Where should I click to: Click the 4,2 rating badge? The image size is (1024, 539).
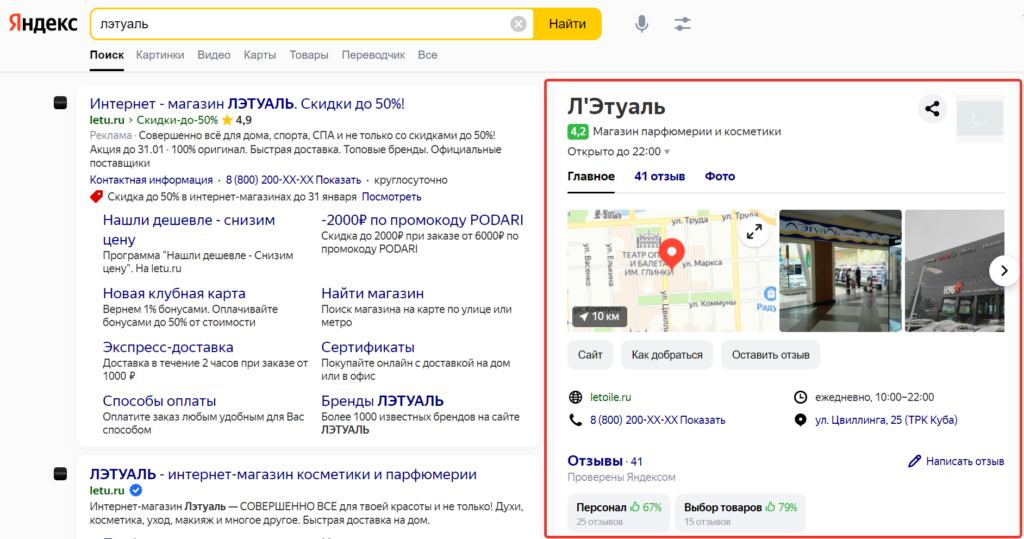tap(577, 132)
